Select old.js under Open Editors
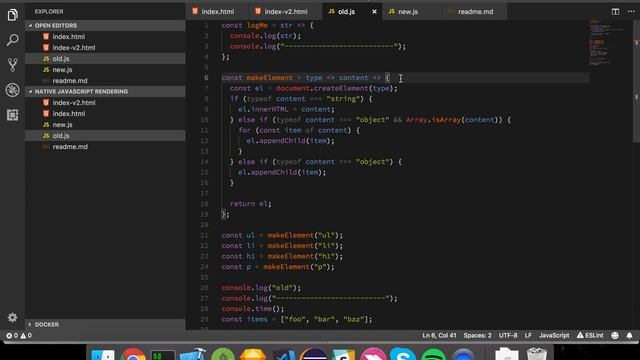 click(x=105, y=58)
